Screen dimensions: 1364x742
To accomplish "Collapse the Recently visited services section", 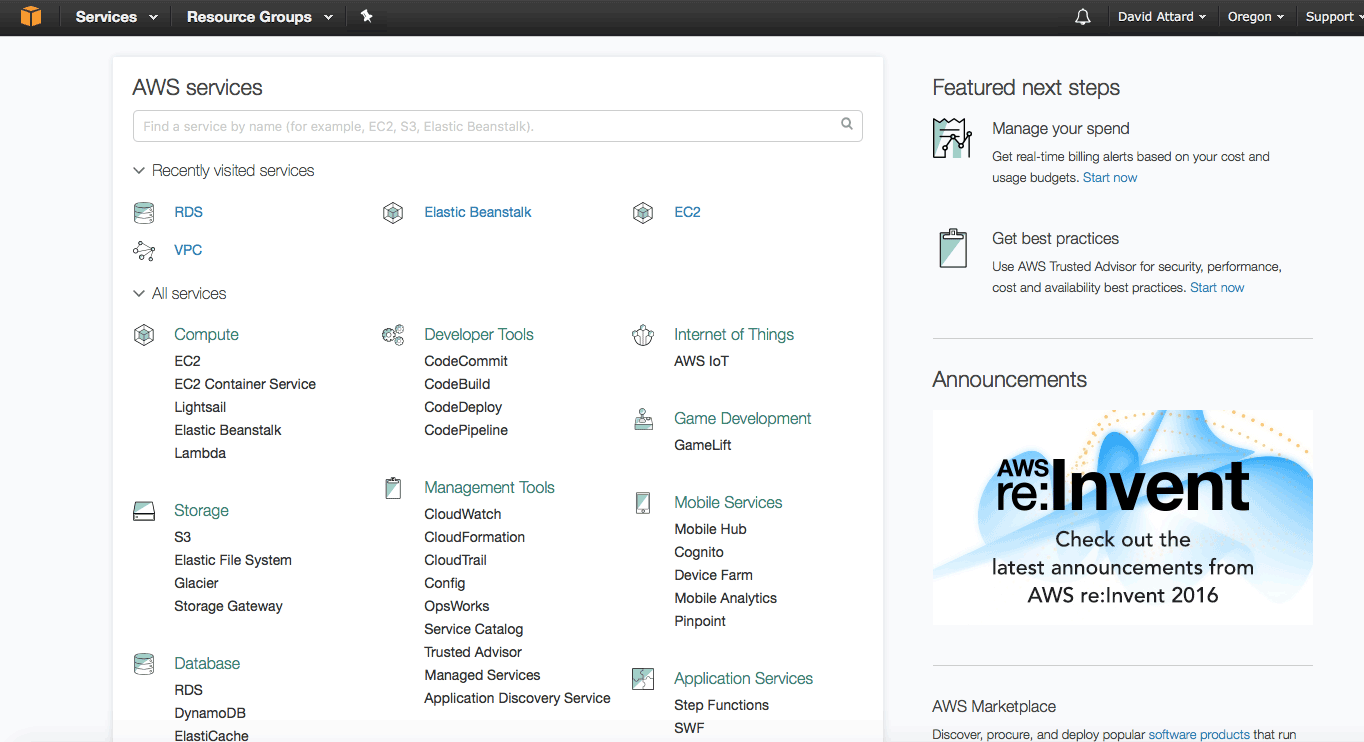I will pyautogui.click(x=139, y=170).
